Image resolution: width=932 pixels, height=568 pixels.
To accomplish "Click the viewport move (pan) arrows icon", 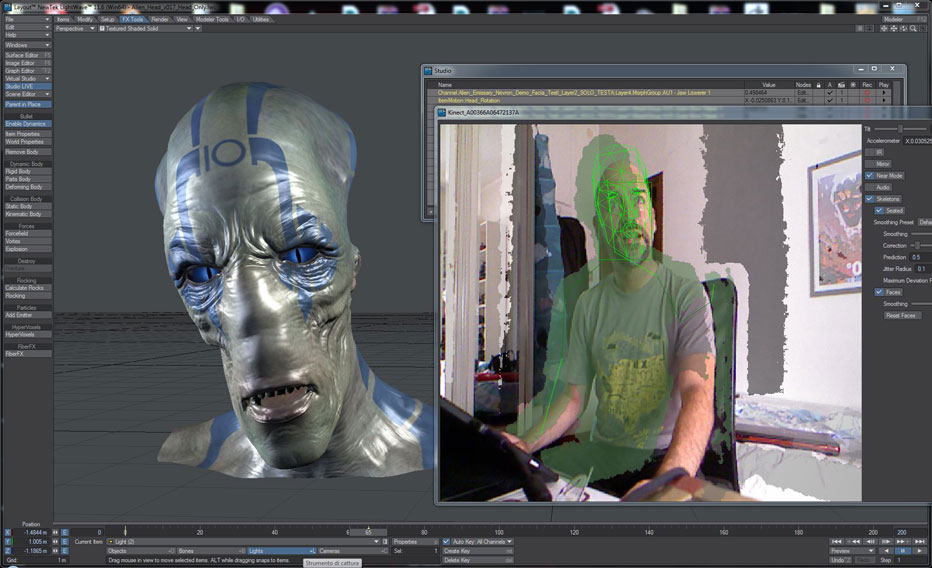I will pyautogui.click(x=884, y=29).
